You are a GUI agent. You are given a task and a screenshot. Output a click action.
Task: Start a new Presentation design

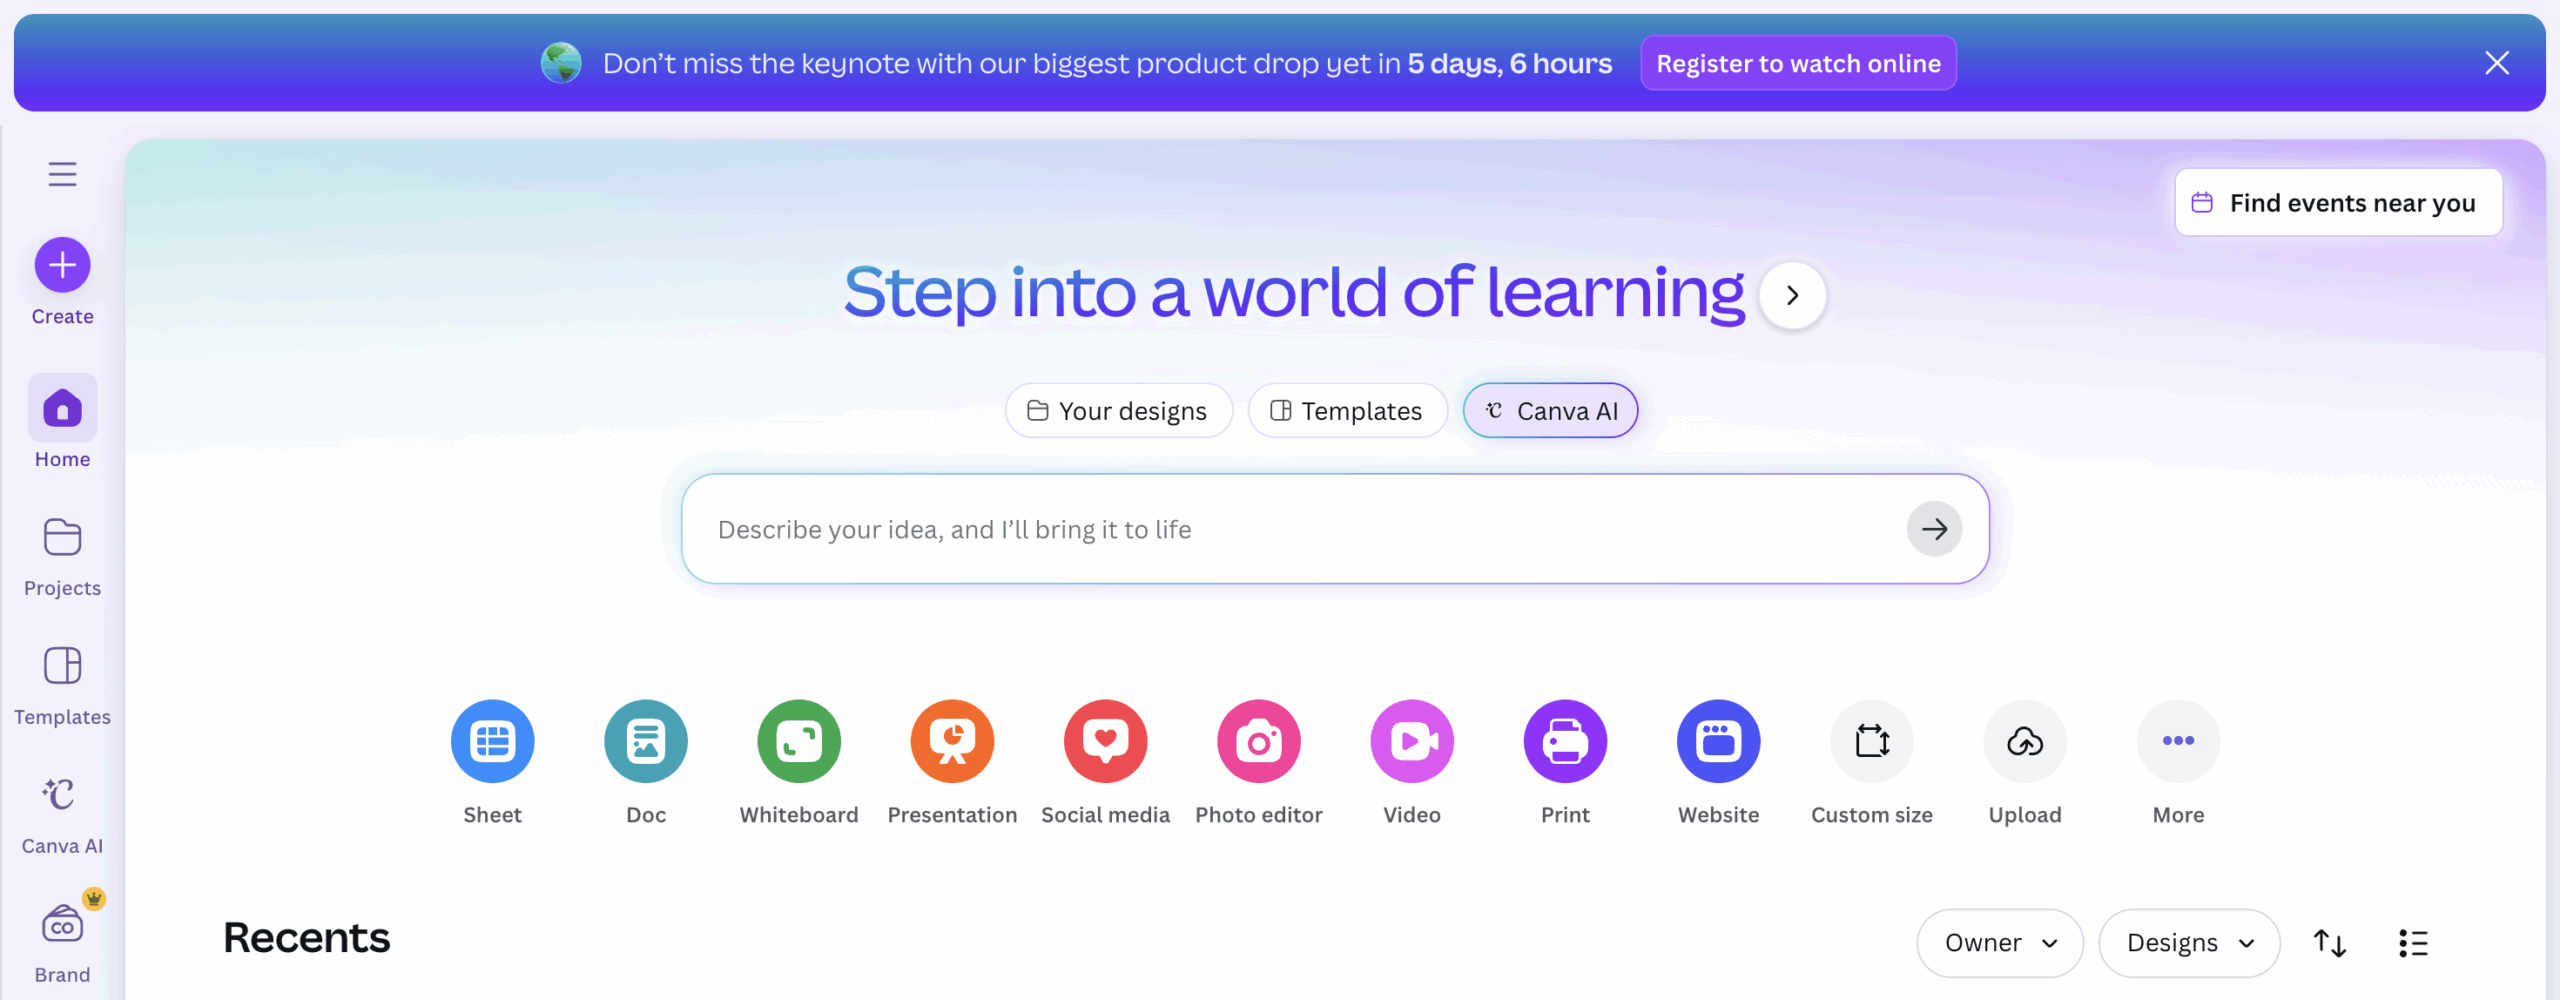click(952, 741)
